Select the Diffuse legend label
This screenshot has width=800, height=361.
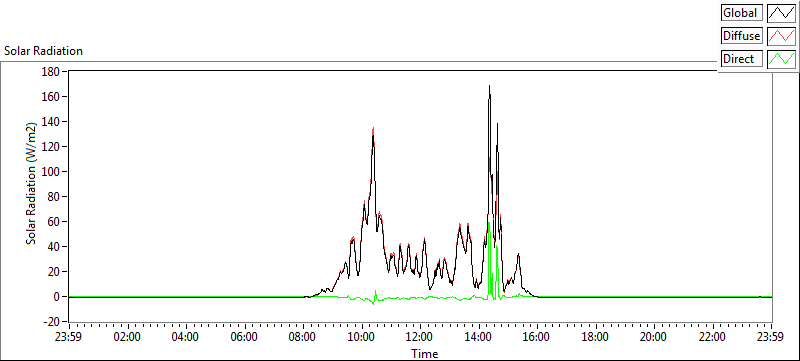coord(741,36)
